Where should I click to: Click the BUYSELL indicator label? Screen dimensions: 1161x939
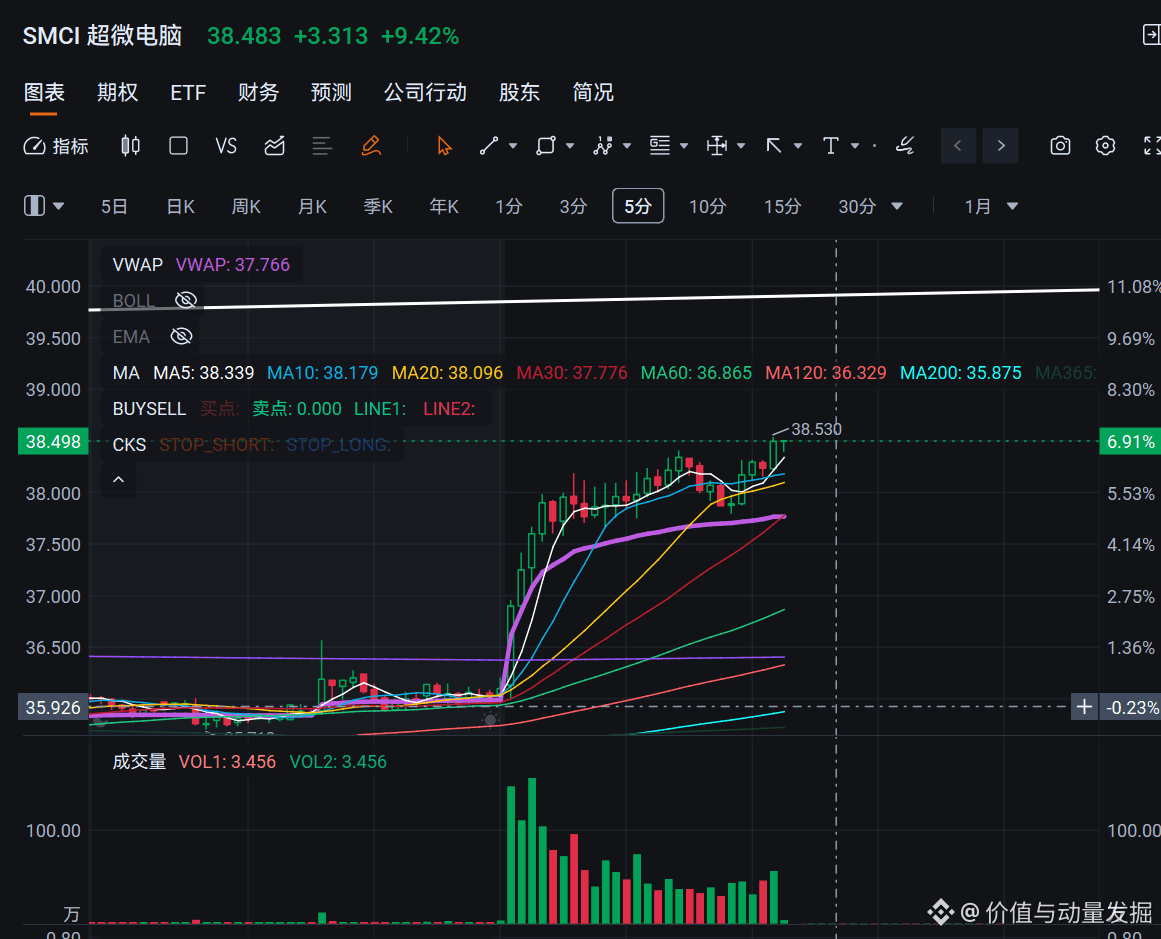click(149, 409)
